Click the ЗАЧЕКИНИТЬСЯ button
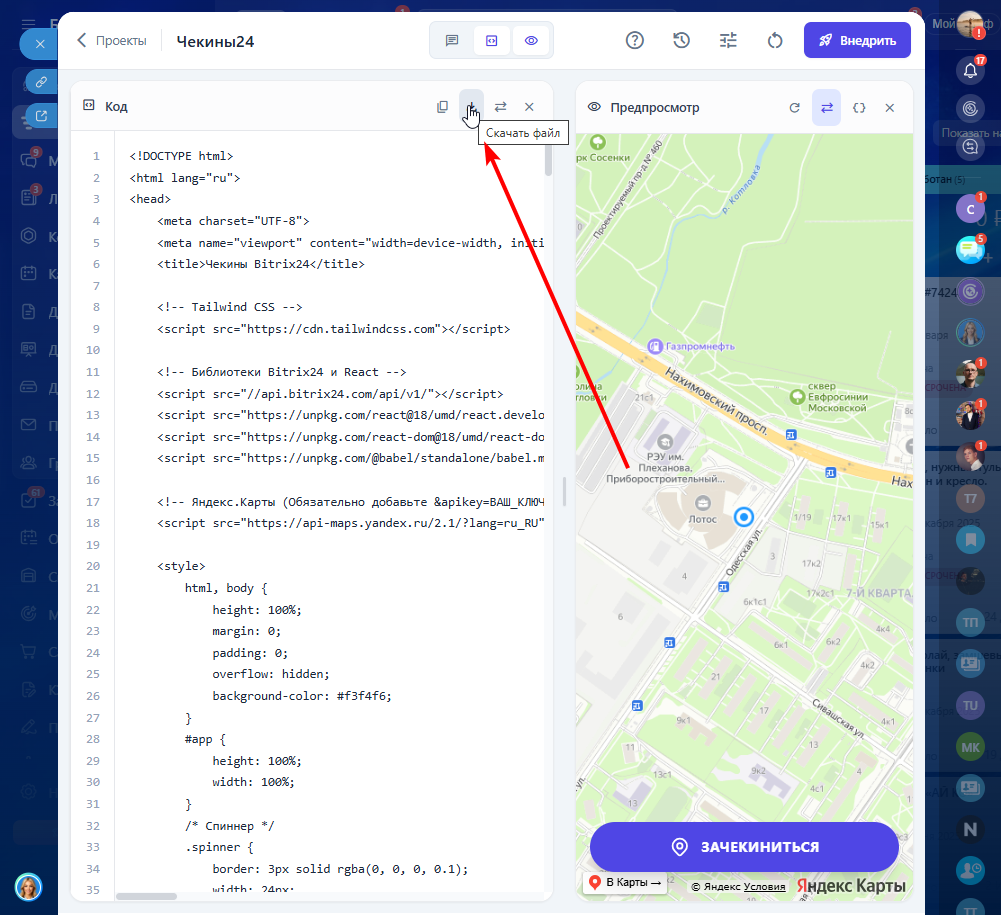Image resolution: width=1001 pixels, height=915 pixels. (744, 847)
